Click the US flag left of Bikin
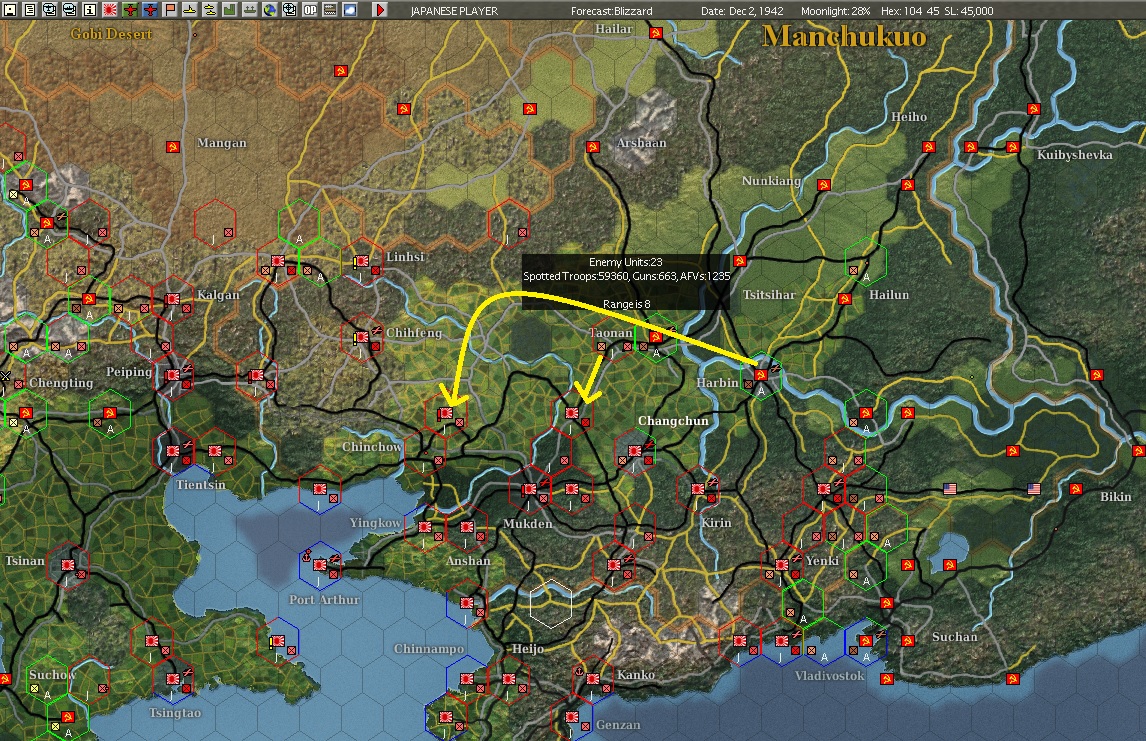This screenshot has height=741, width=1146. point(1033,489)
